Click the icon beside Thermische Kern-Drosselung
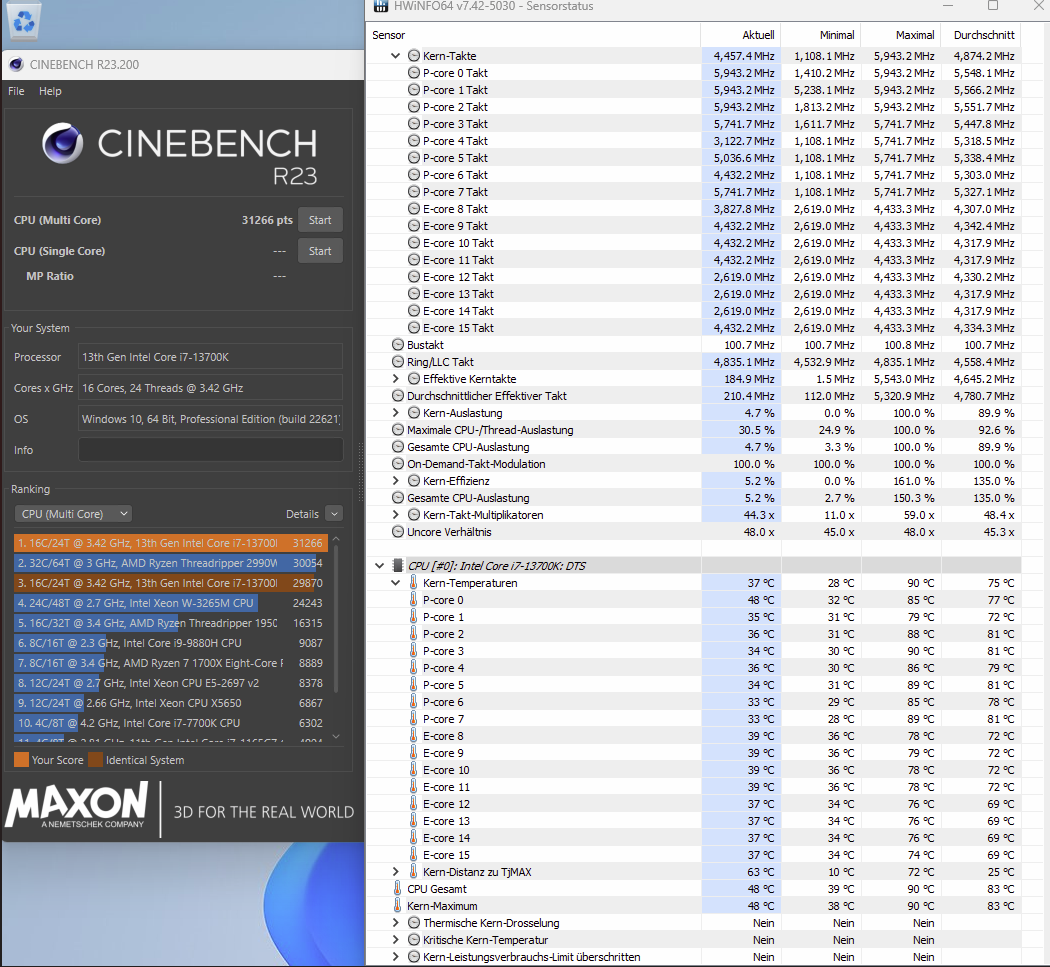The image size is (1050, 967). tap(414, 923)
